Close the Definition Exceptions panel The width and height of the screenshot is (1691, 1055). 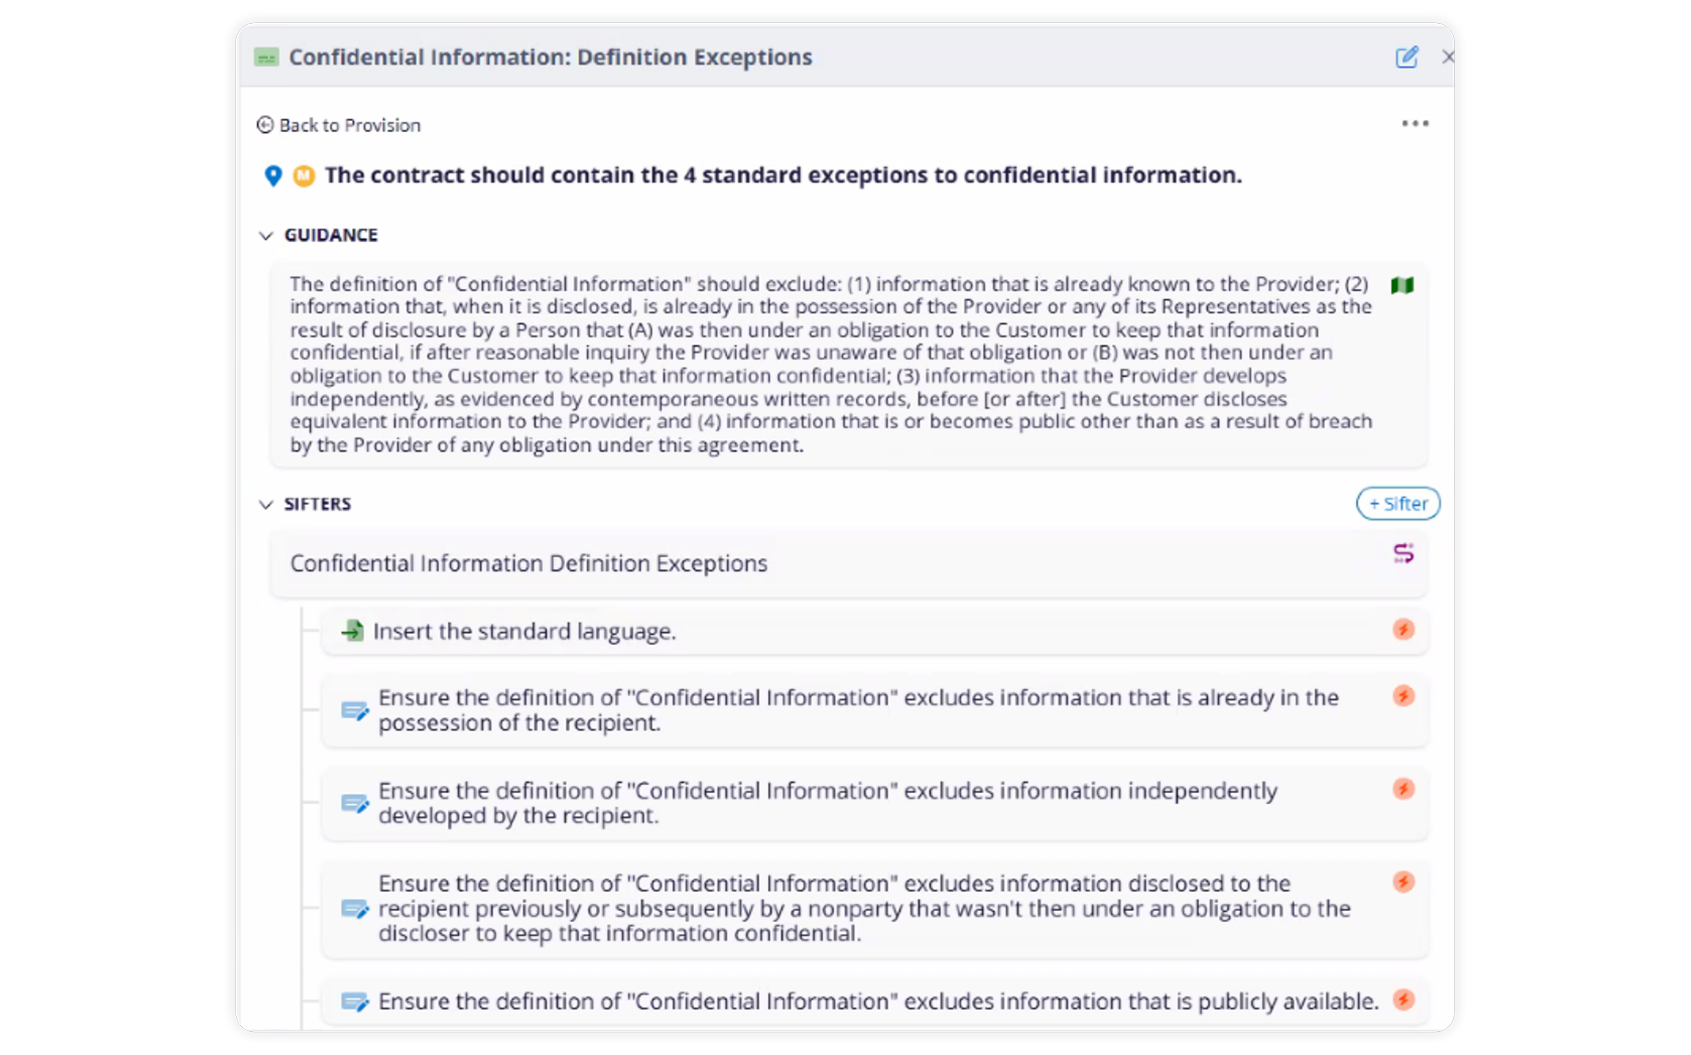[1447, 57]
